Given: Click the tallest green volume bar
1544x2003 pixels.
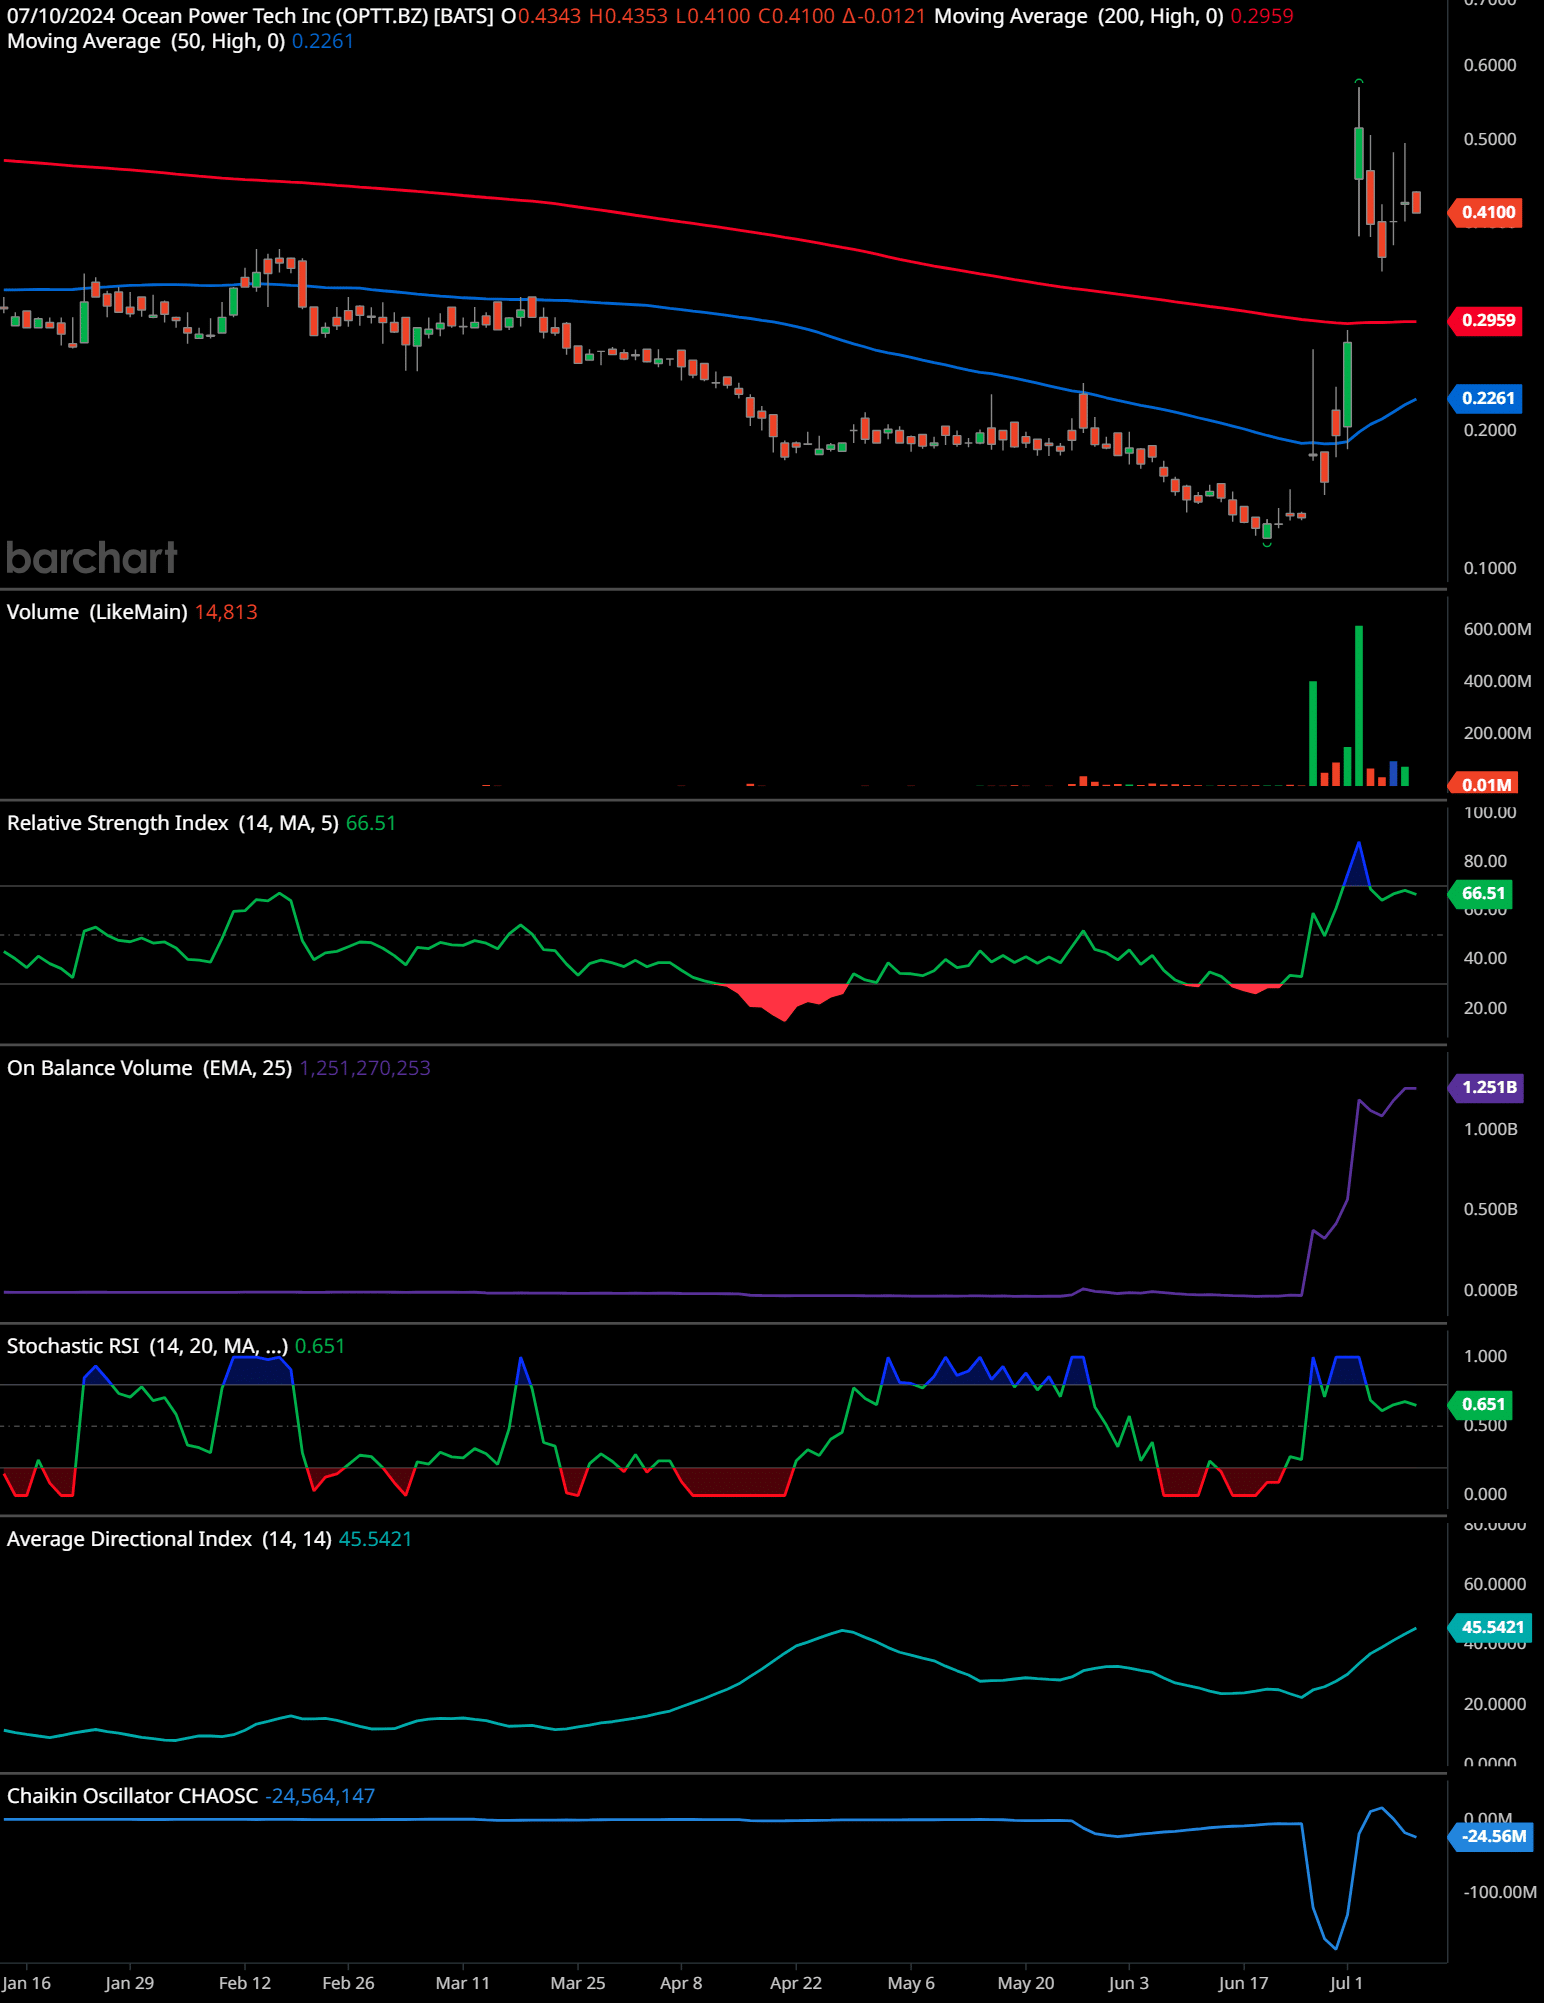Looking at the screenshot, I should click(x=1359, y=706).
